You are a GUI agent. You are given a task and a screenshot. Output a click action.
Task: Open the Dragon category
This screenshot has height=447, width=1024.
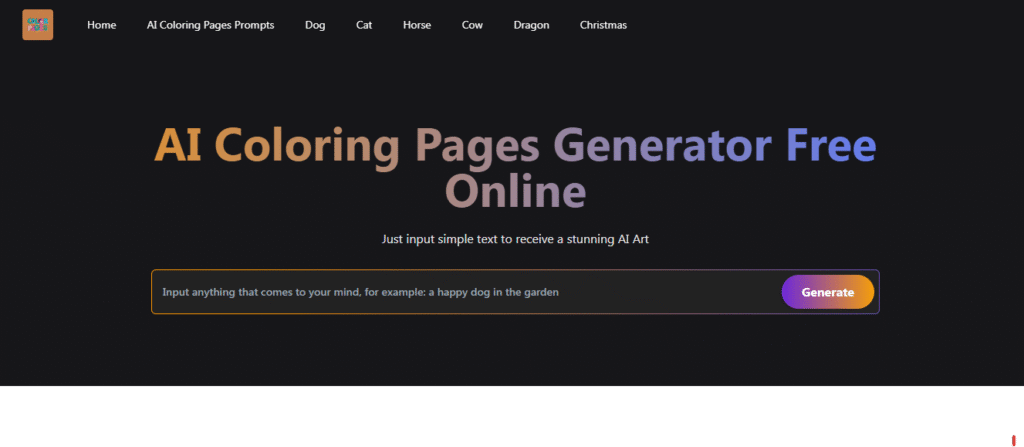[x=531, y=25]
